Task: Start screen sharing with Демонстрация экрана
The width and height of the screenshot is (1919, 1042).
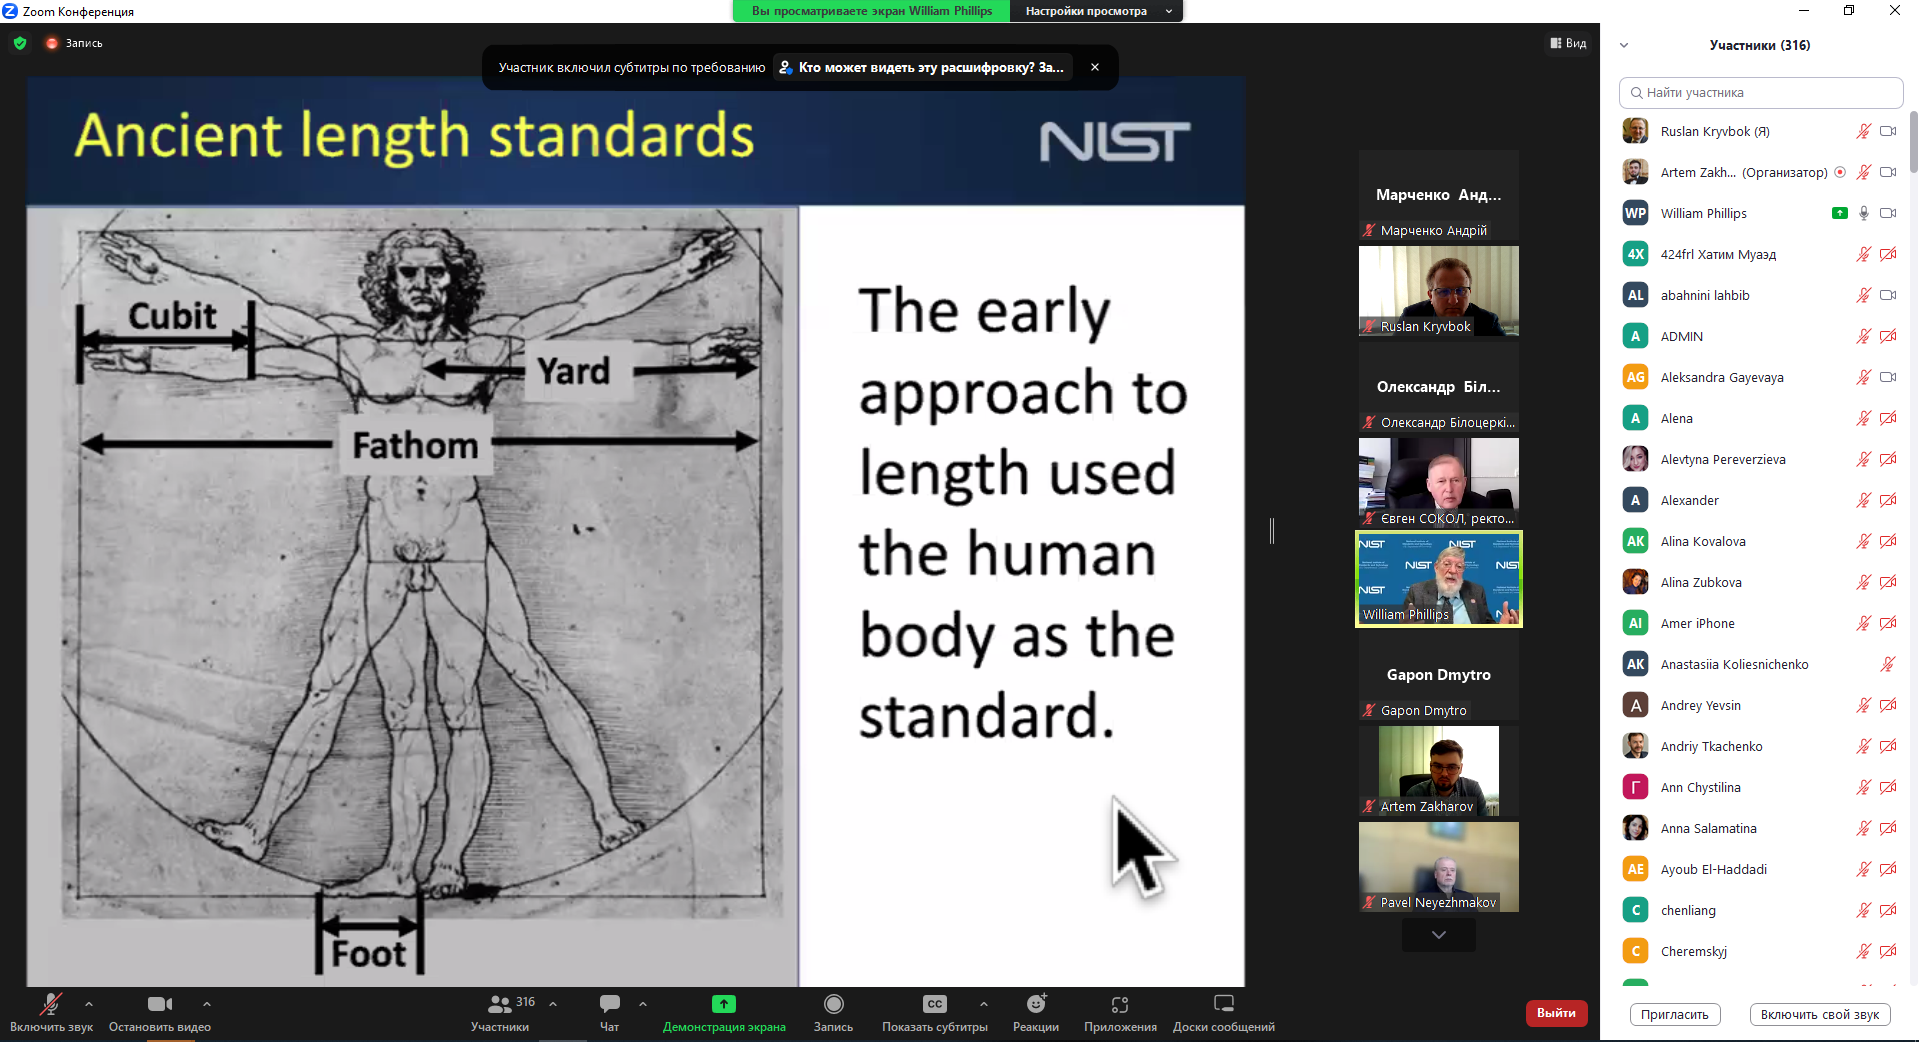Action: (x=724, y=1012)
